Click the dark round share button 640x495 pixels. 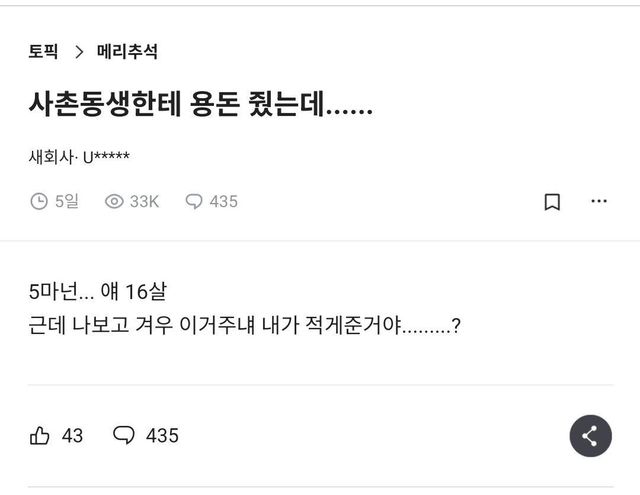tap(590, 435)
